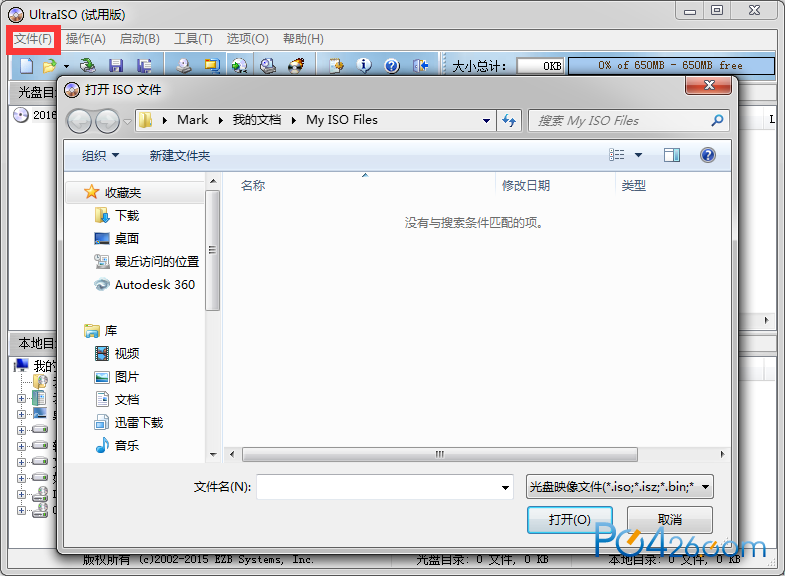Select Autodesk 360 in the navigation pane

tap(155, 285)
